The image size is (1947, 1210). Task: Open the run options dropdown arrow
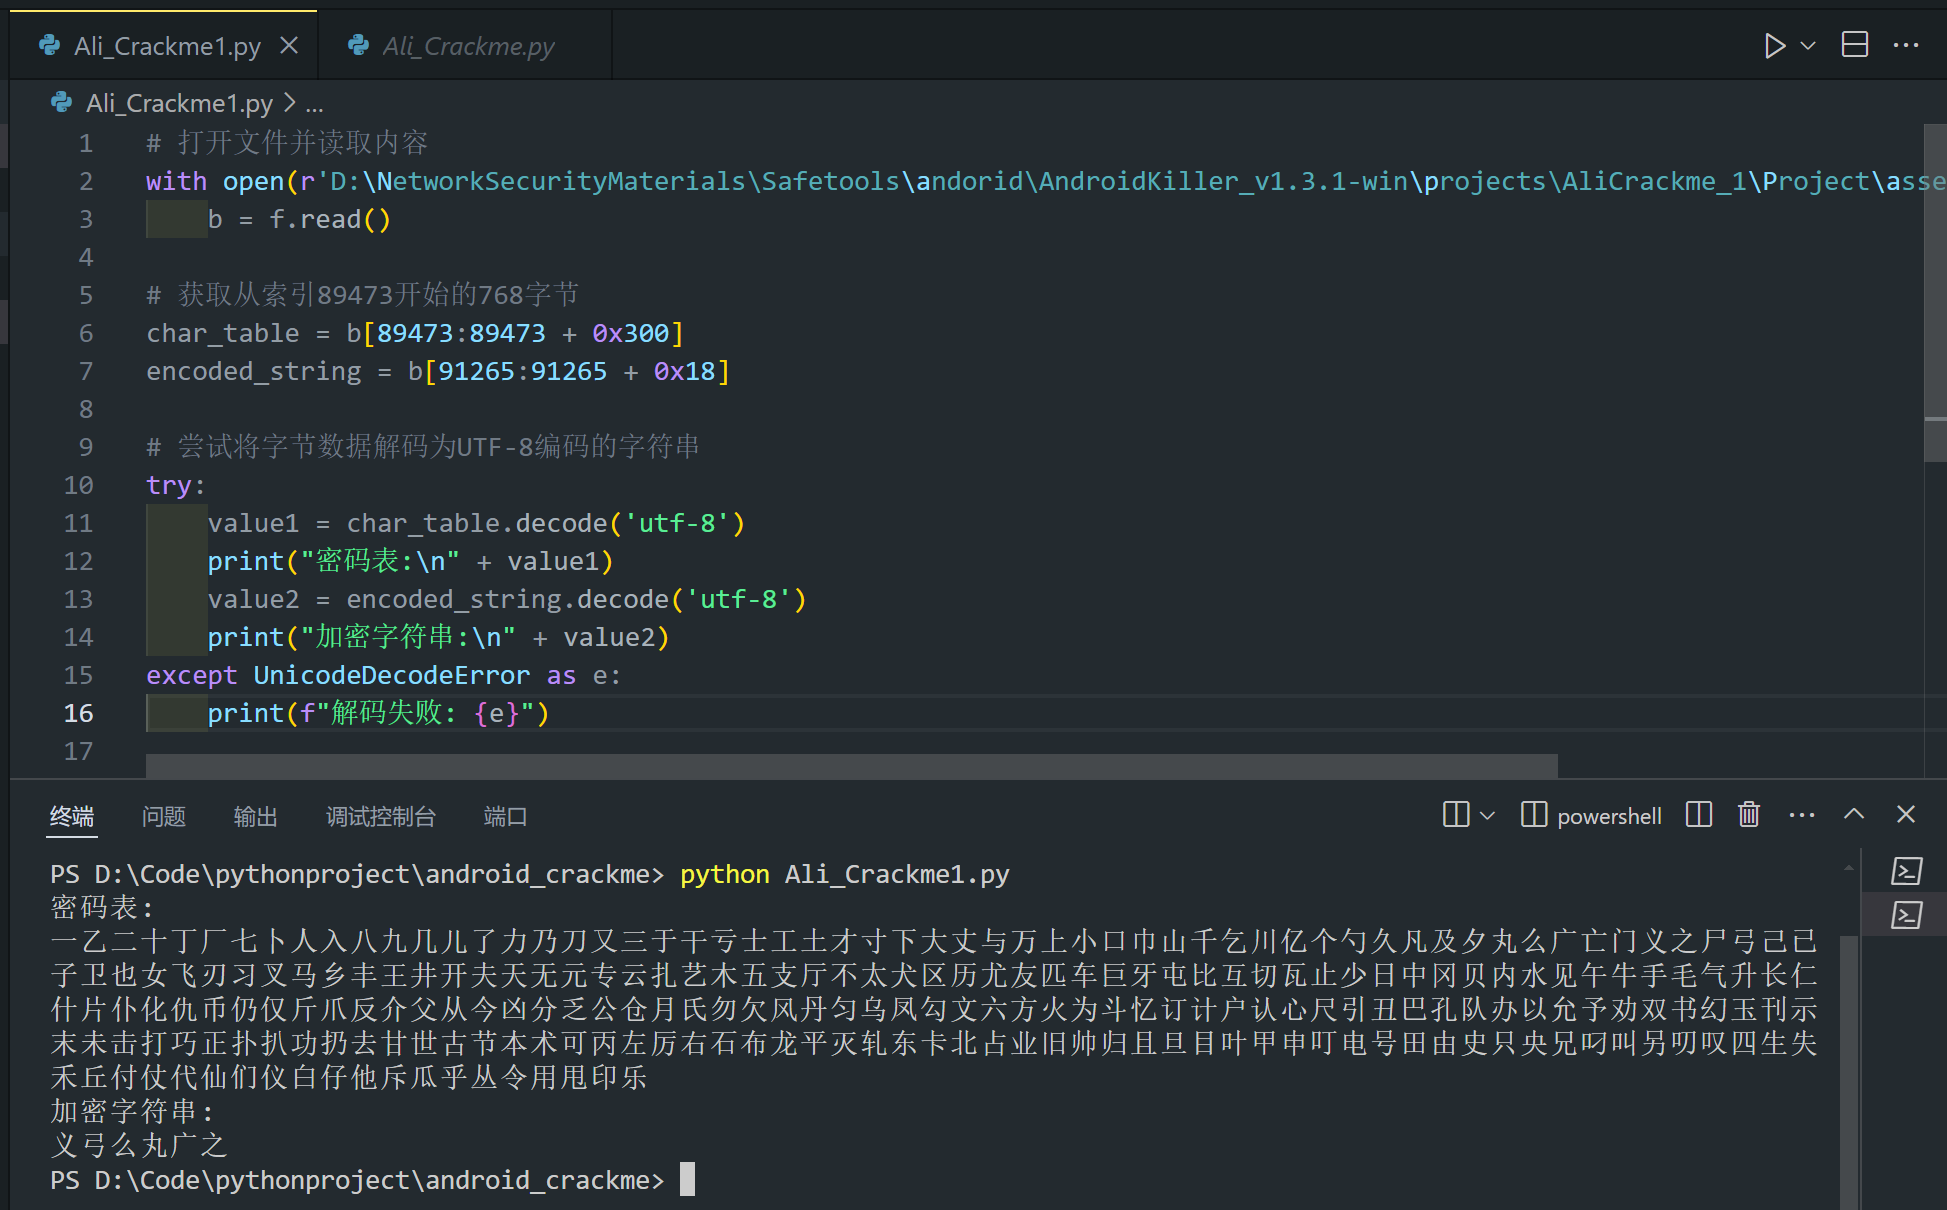(x=1808, y=46)
